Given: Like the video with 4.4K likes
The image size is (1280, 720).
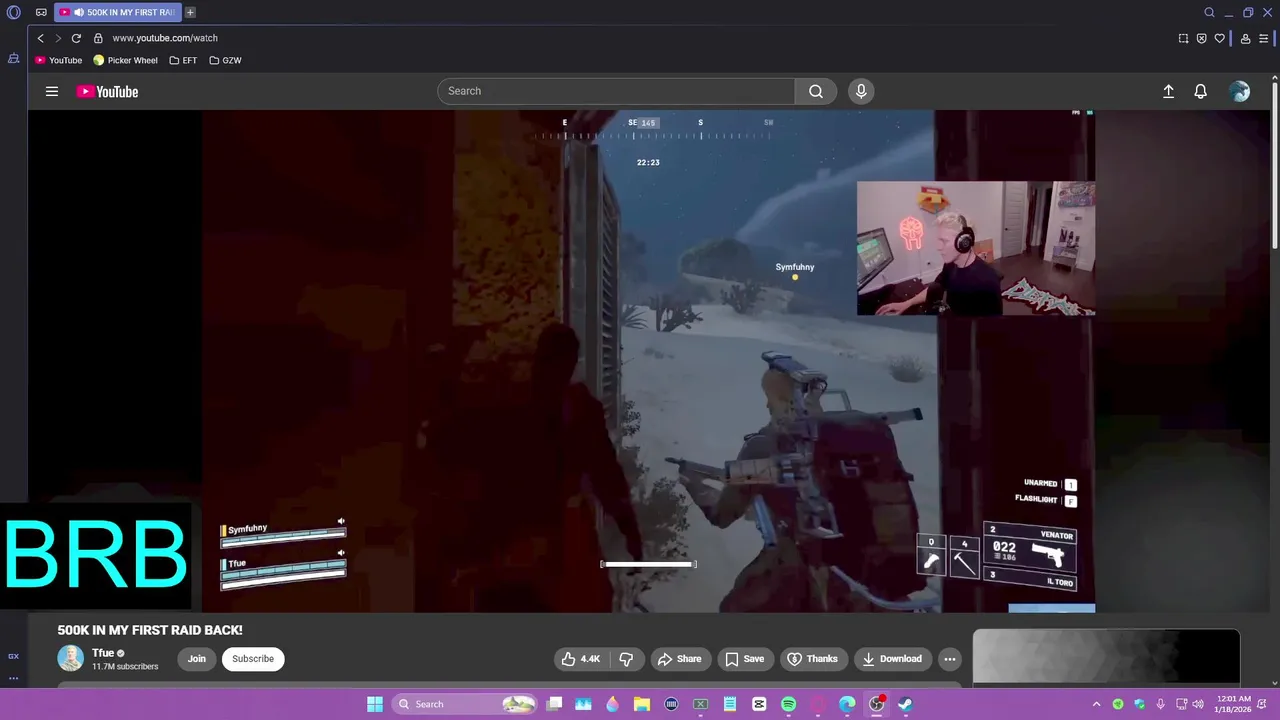Looking at the screenshot, I should [581, 659].
